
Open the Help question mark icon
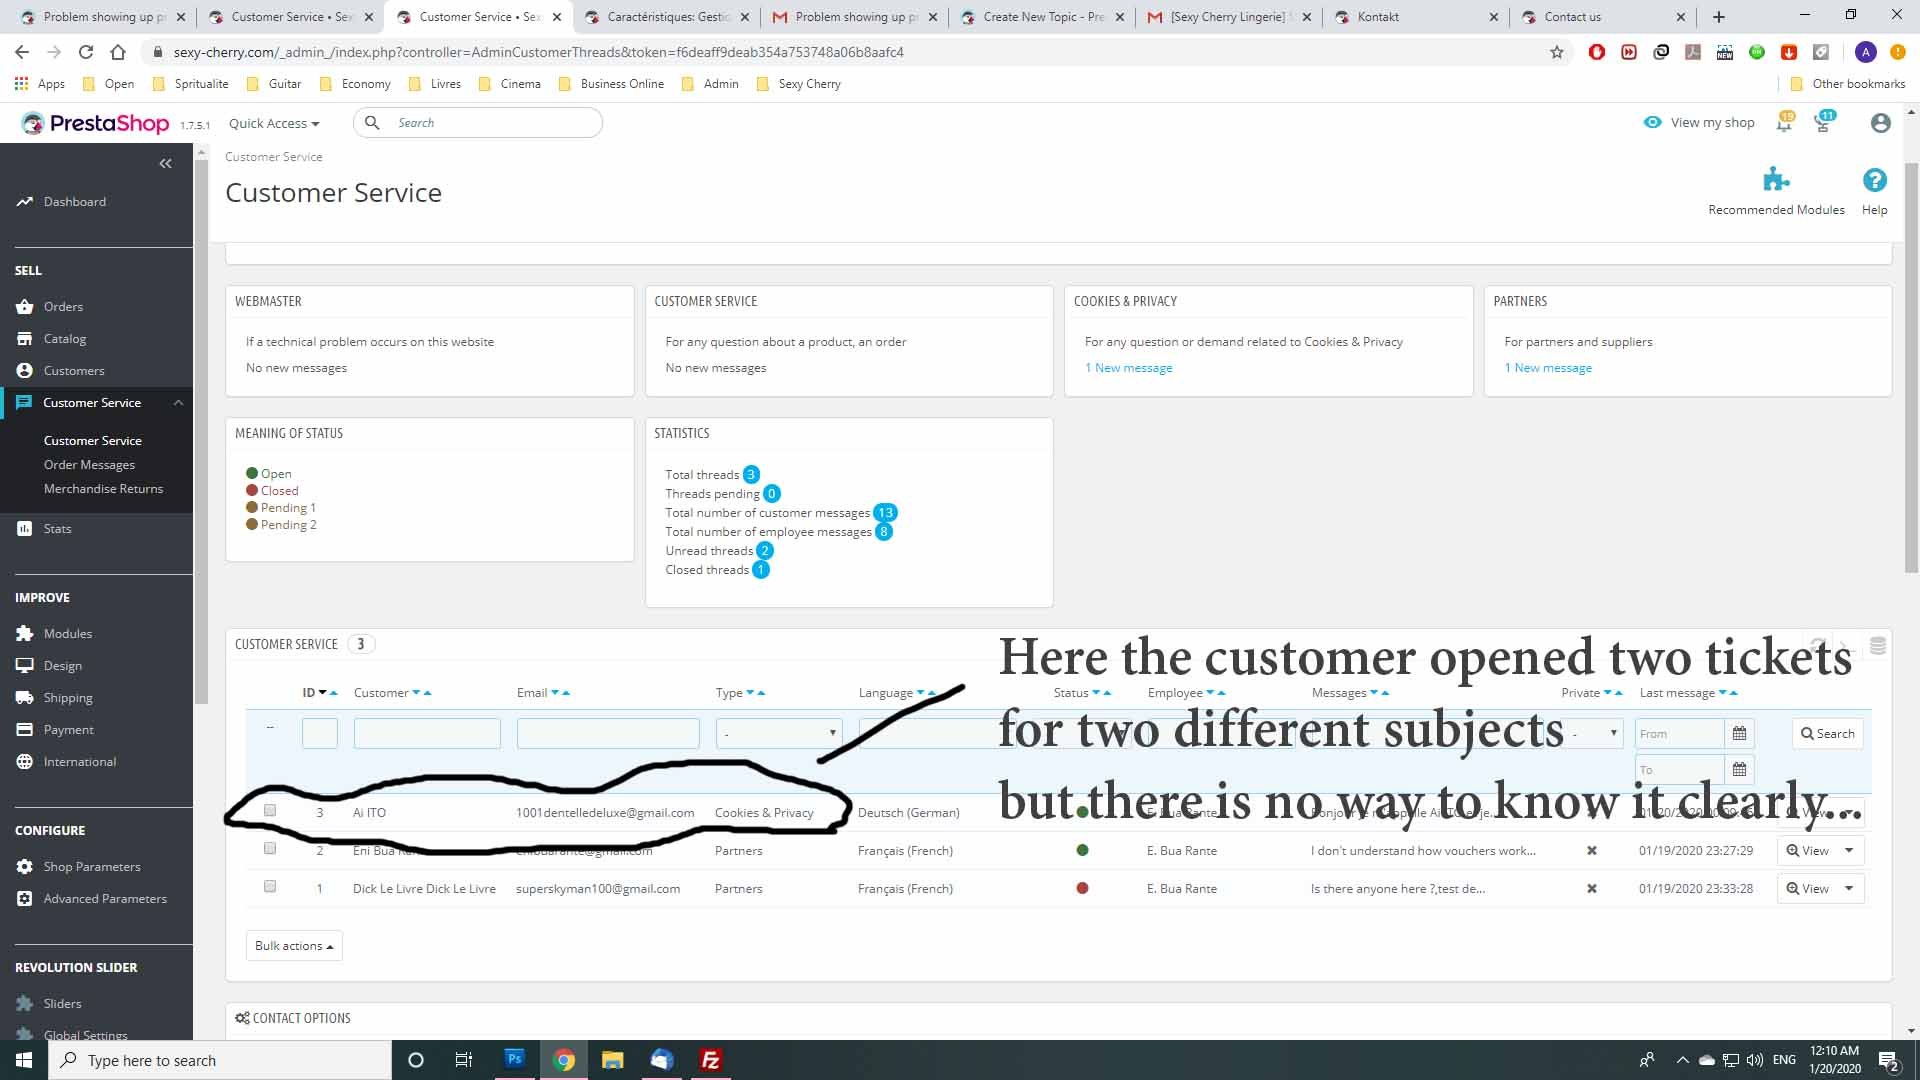1874,180
